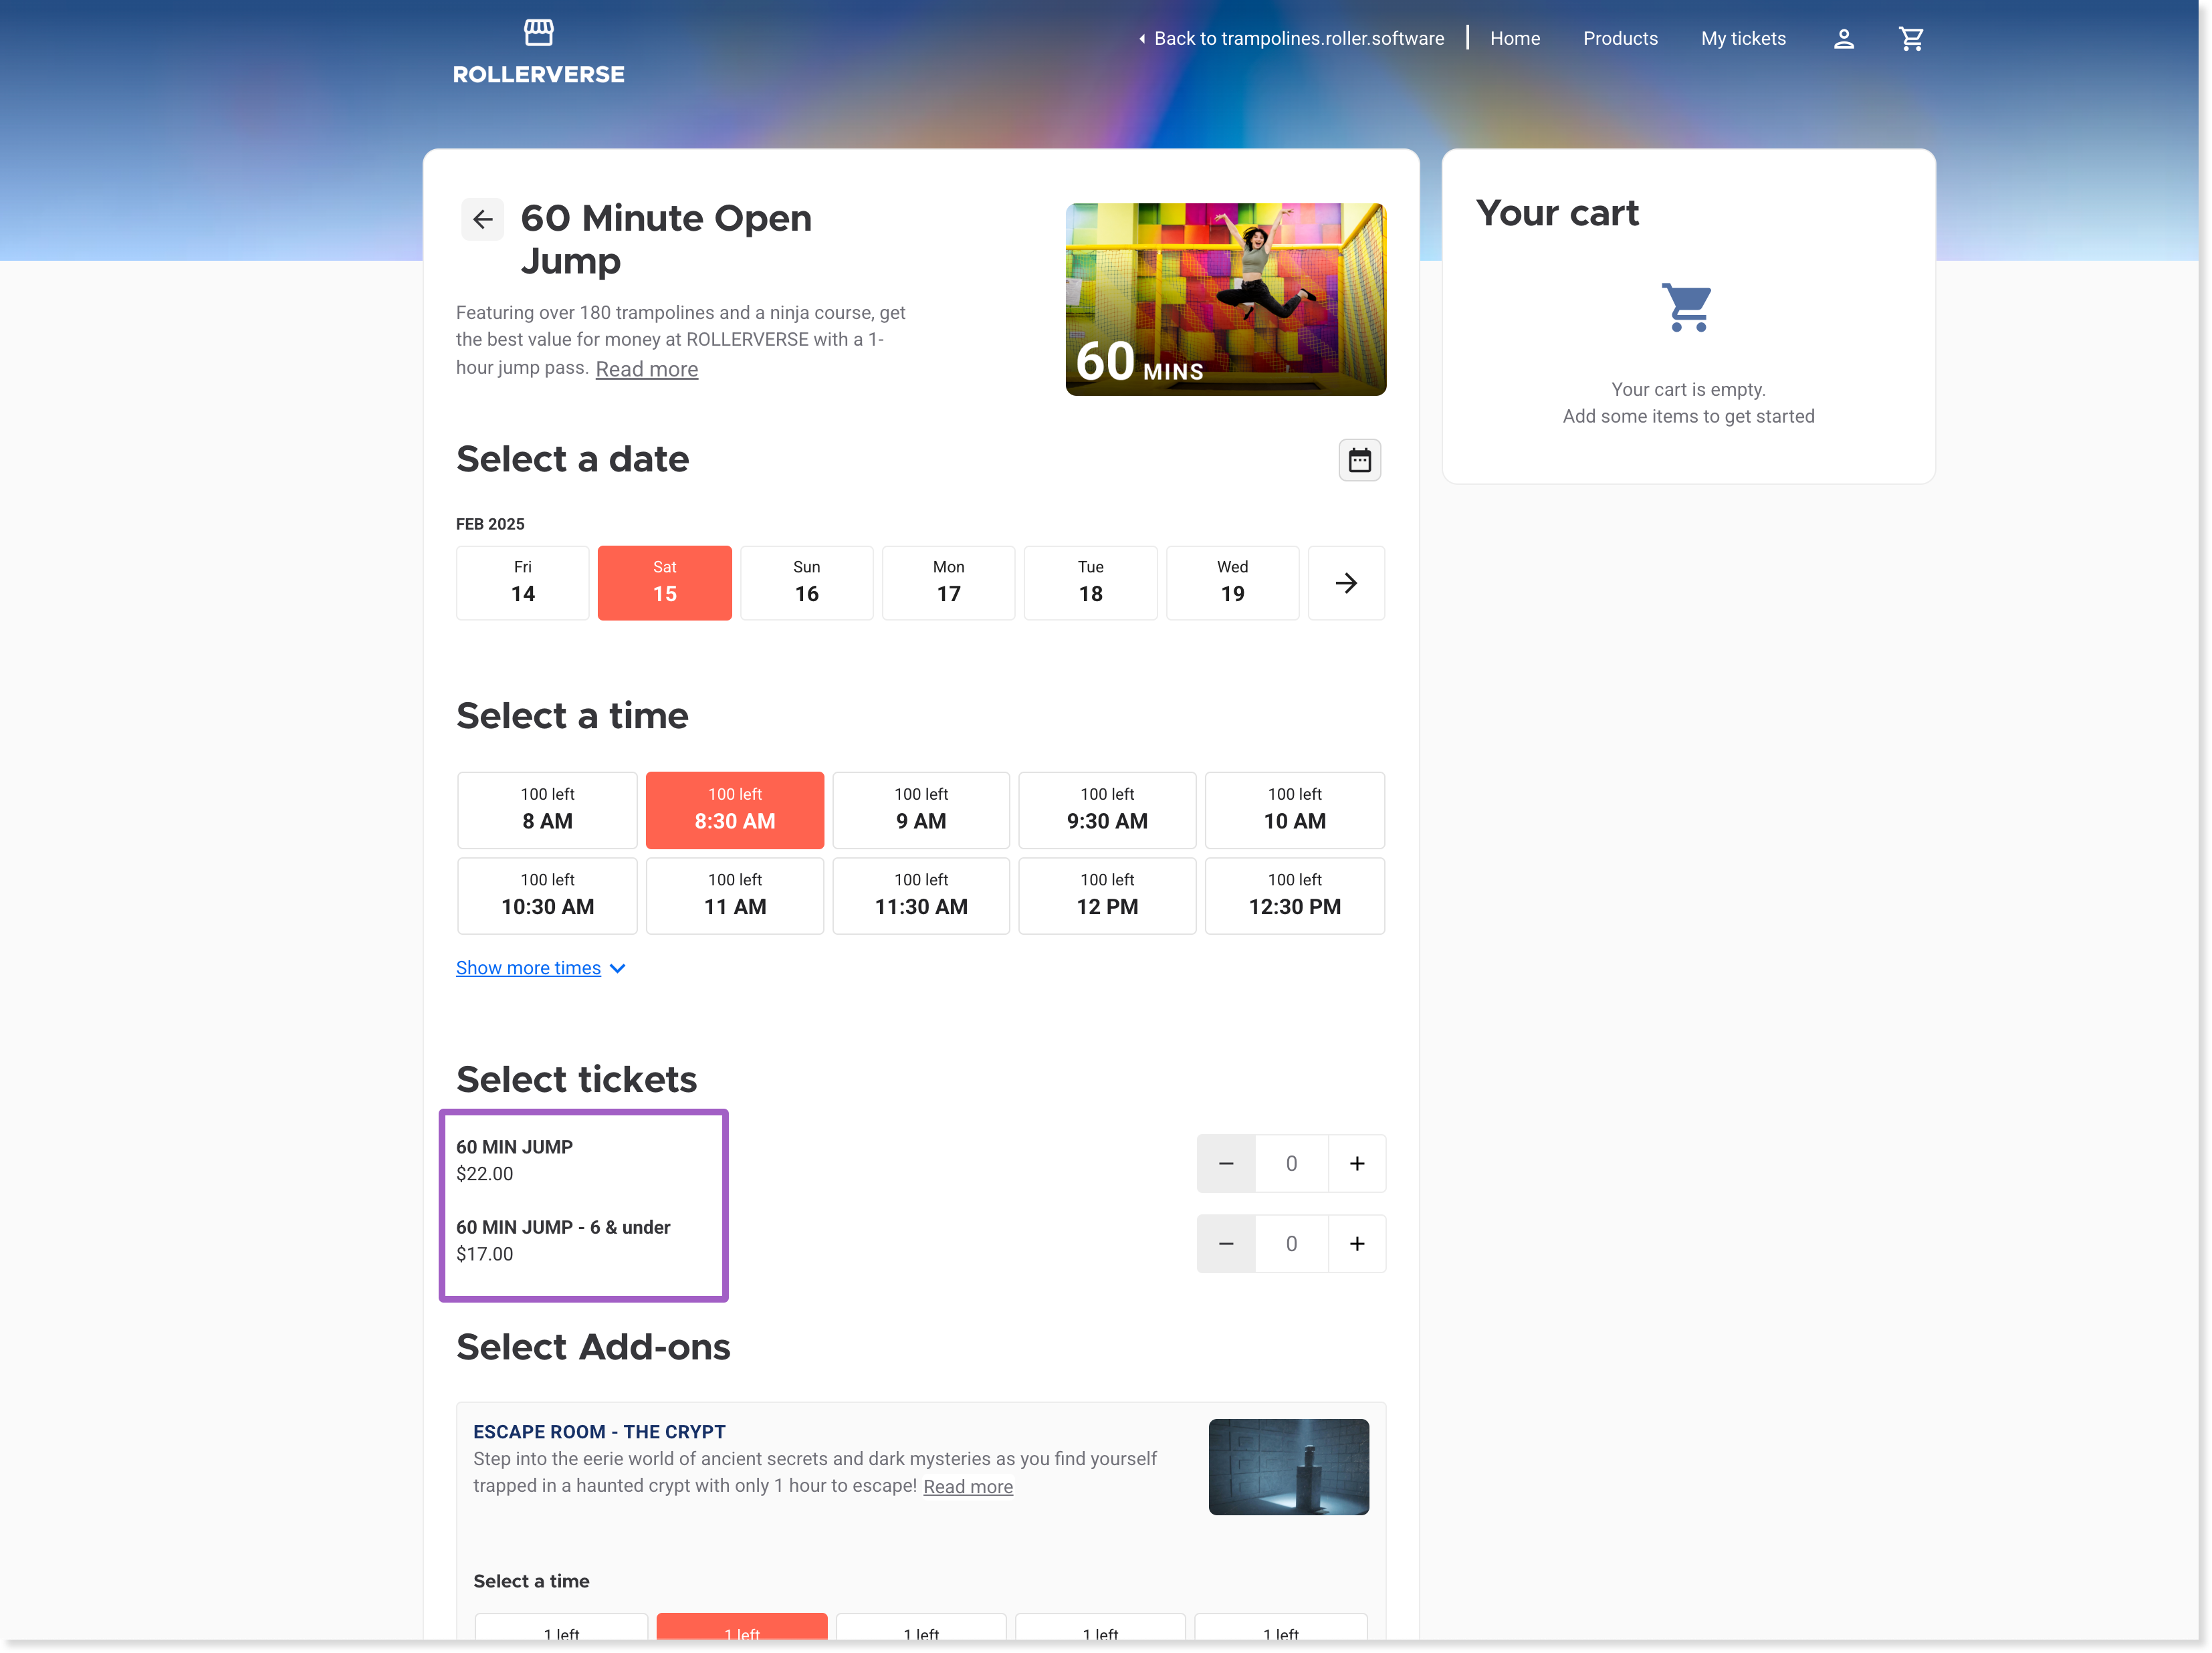Image resolution: width=2212 pixels, height=1653 pixels.
Task: Select Sun 16 date
Action: (806, 583)
